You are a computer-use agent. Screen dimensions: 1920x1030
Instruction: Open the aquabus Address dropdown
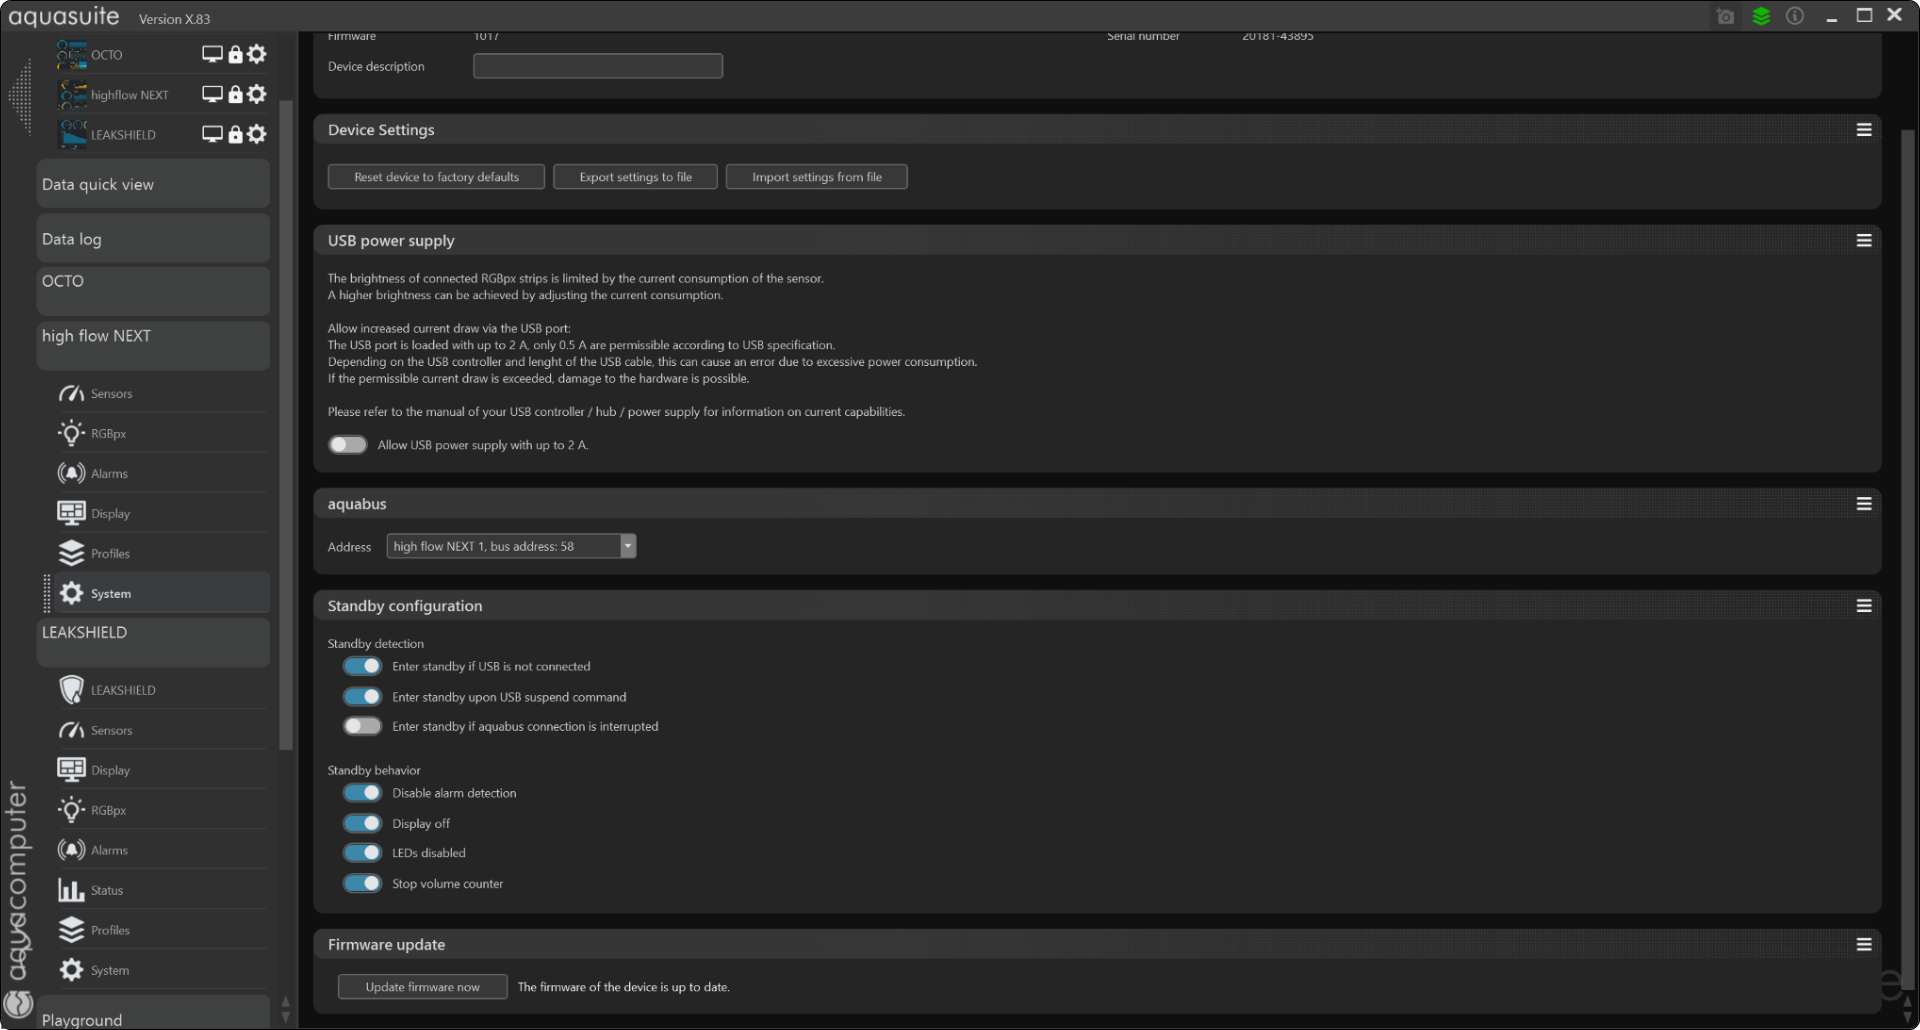pyautogui.click(x=511, y=546)
